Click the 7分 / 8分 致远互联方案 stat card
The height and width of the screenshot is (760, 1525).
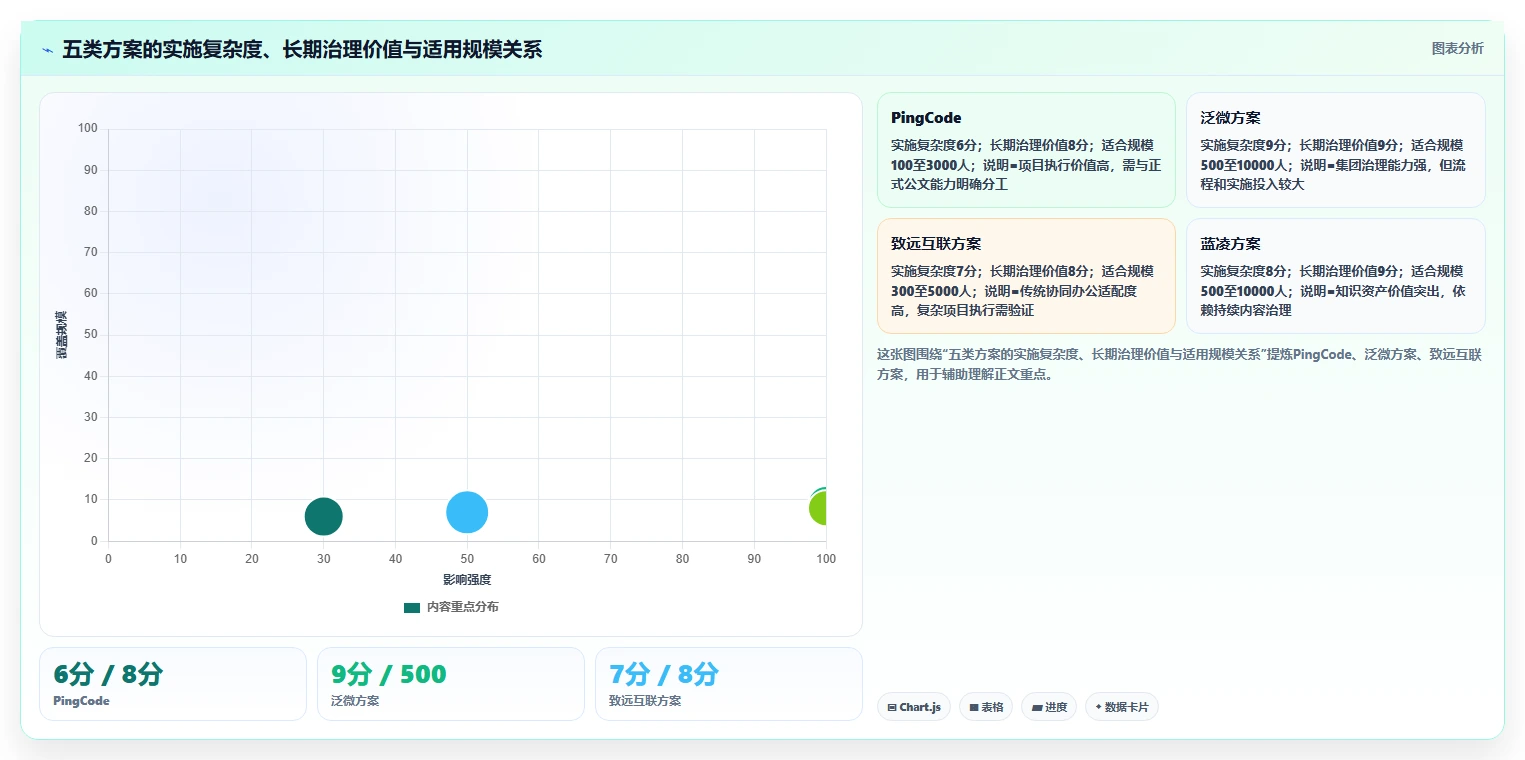[729, 684]
